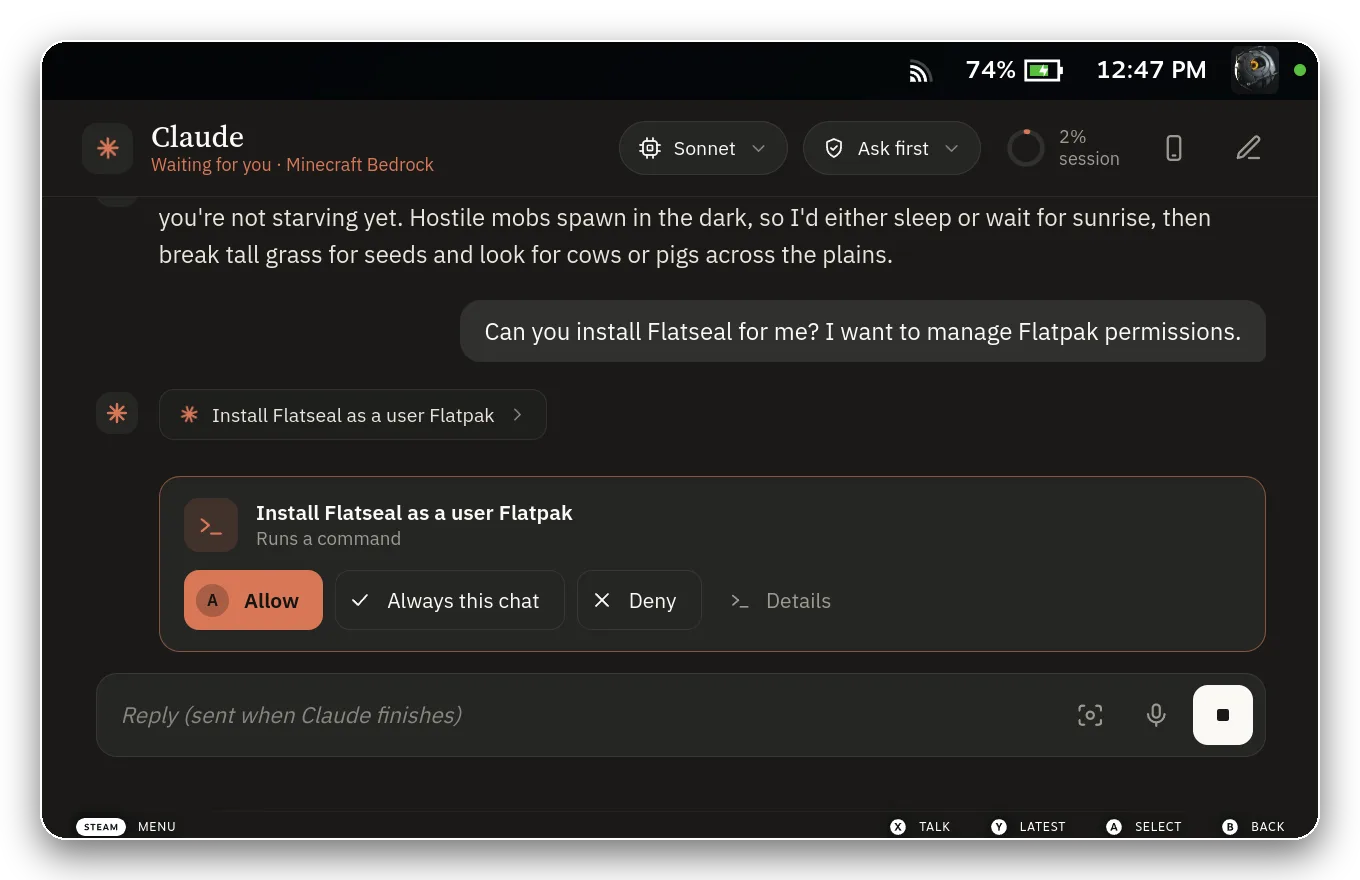Stop Claude's response with stop button
The image size is (1360, 880).
pyautogui.click(x=1223, y=715)
